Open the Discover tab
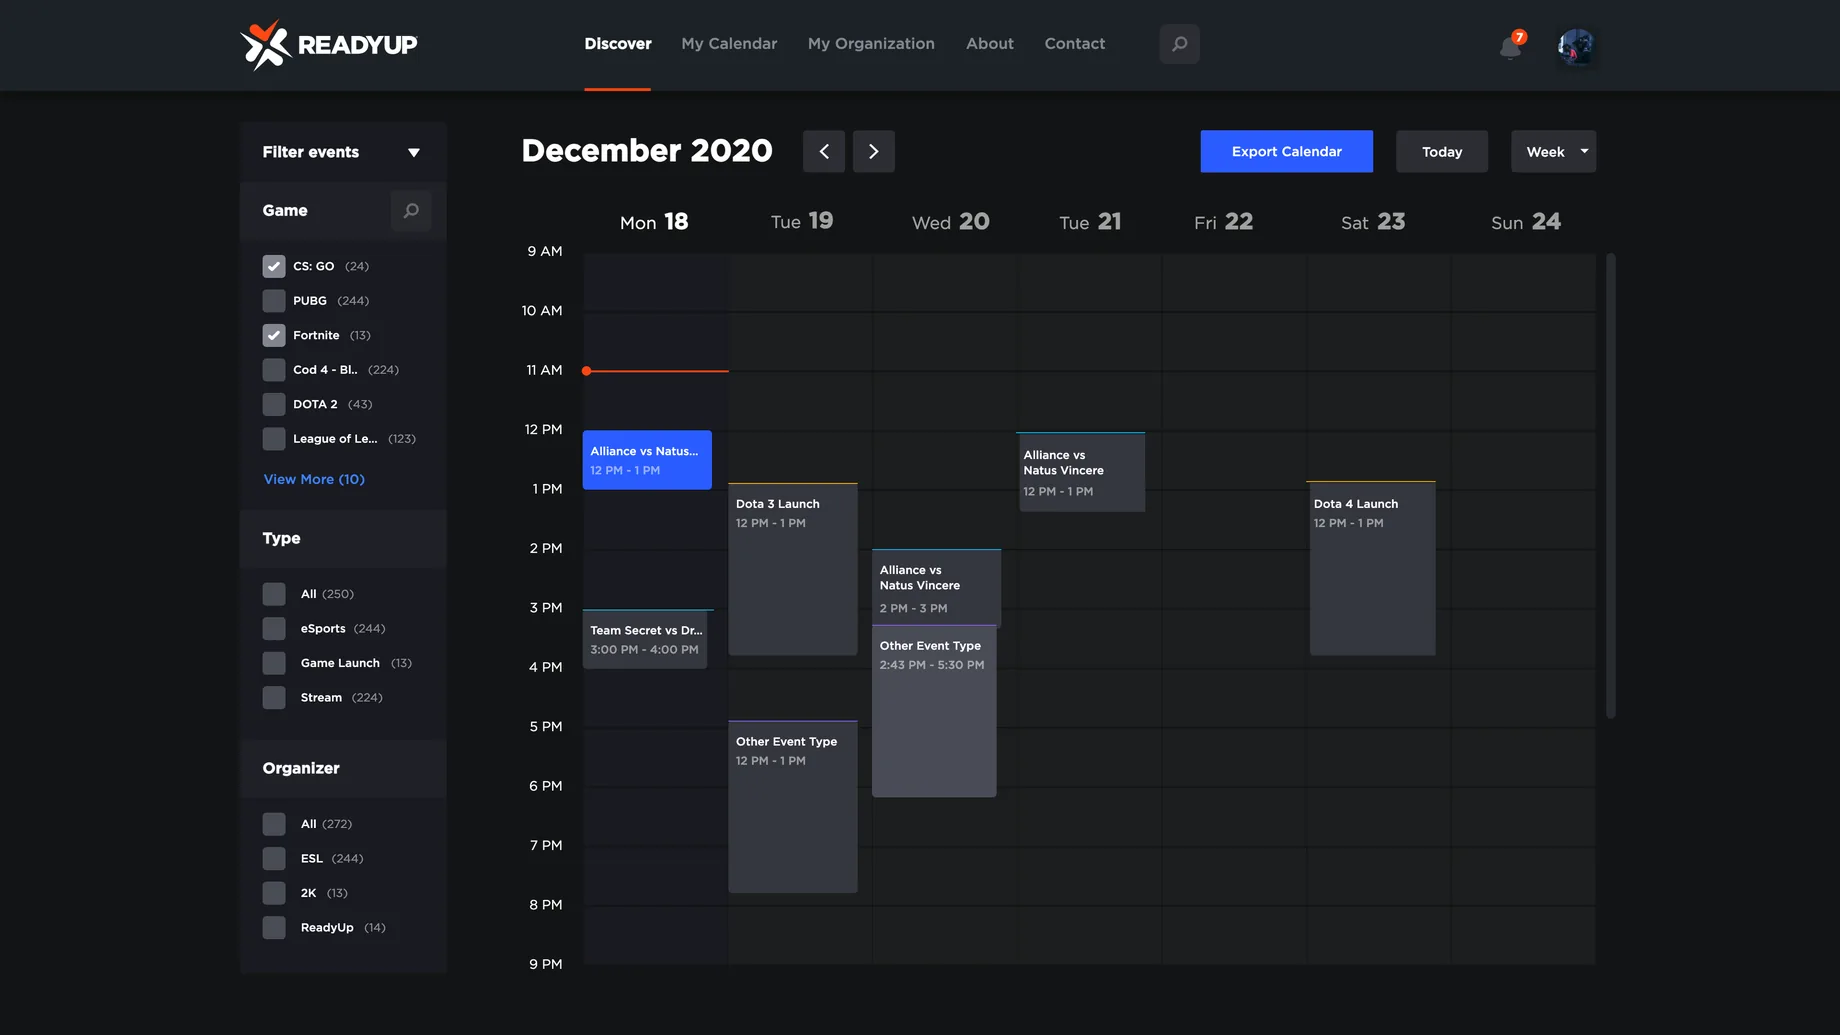Image resolution: width=1840 pixels, height=1035 pixels. 618,44
